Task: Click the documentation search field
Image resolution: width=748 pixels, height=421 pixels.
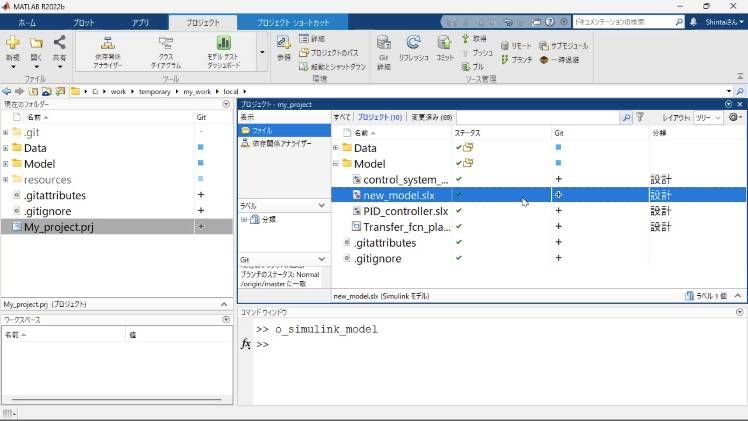Action: click(x=624, y=21)
